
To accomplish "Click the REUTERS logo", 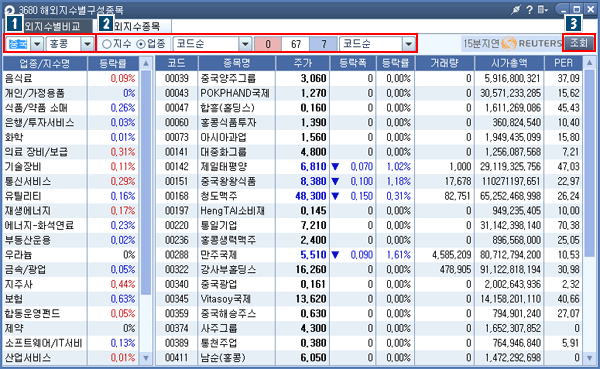I will tap(532, 43).
